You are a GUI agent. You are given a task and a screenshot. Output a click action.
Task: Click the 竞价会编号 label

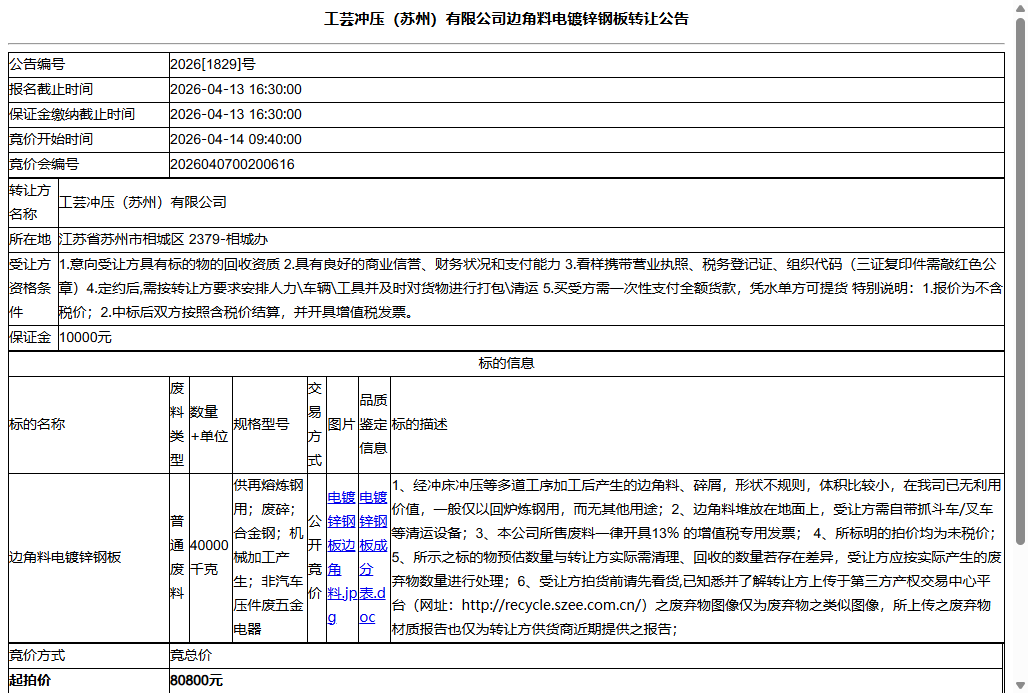click(x=44, y=165)
